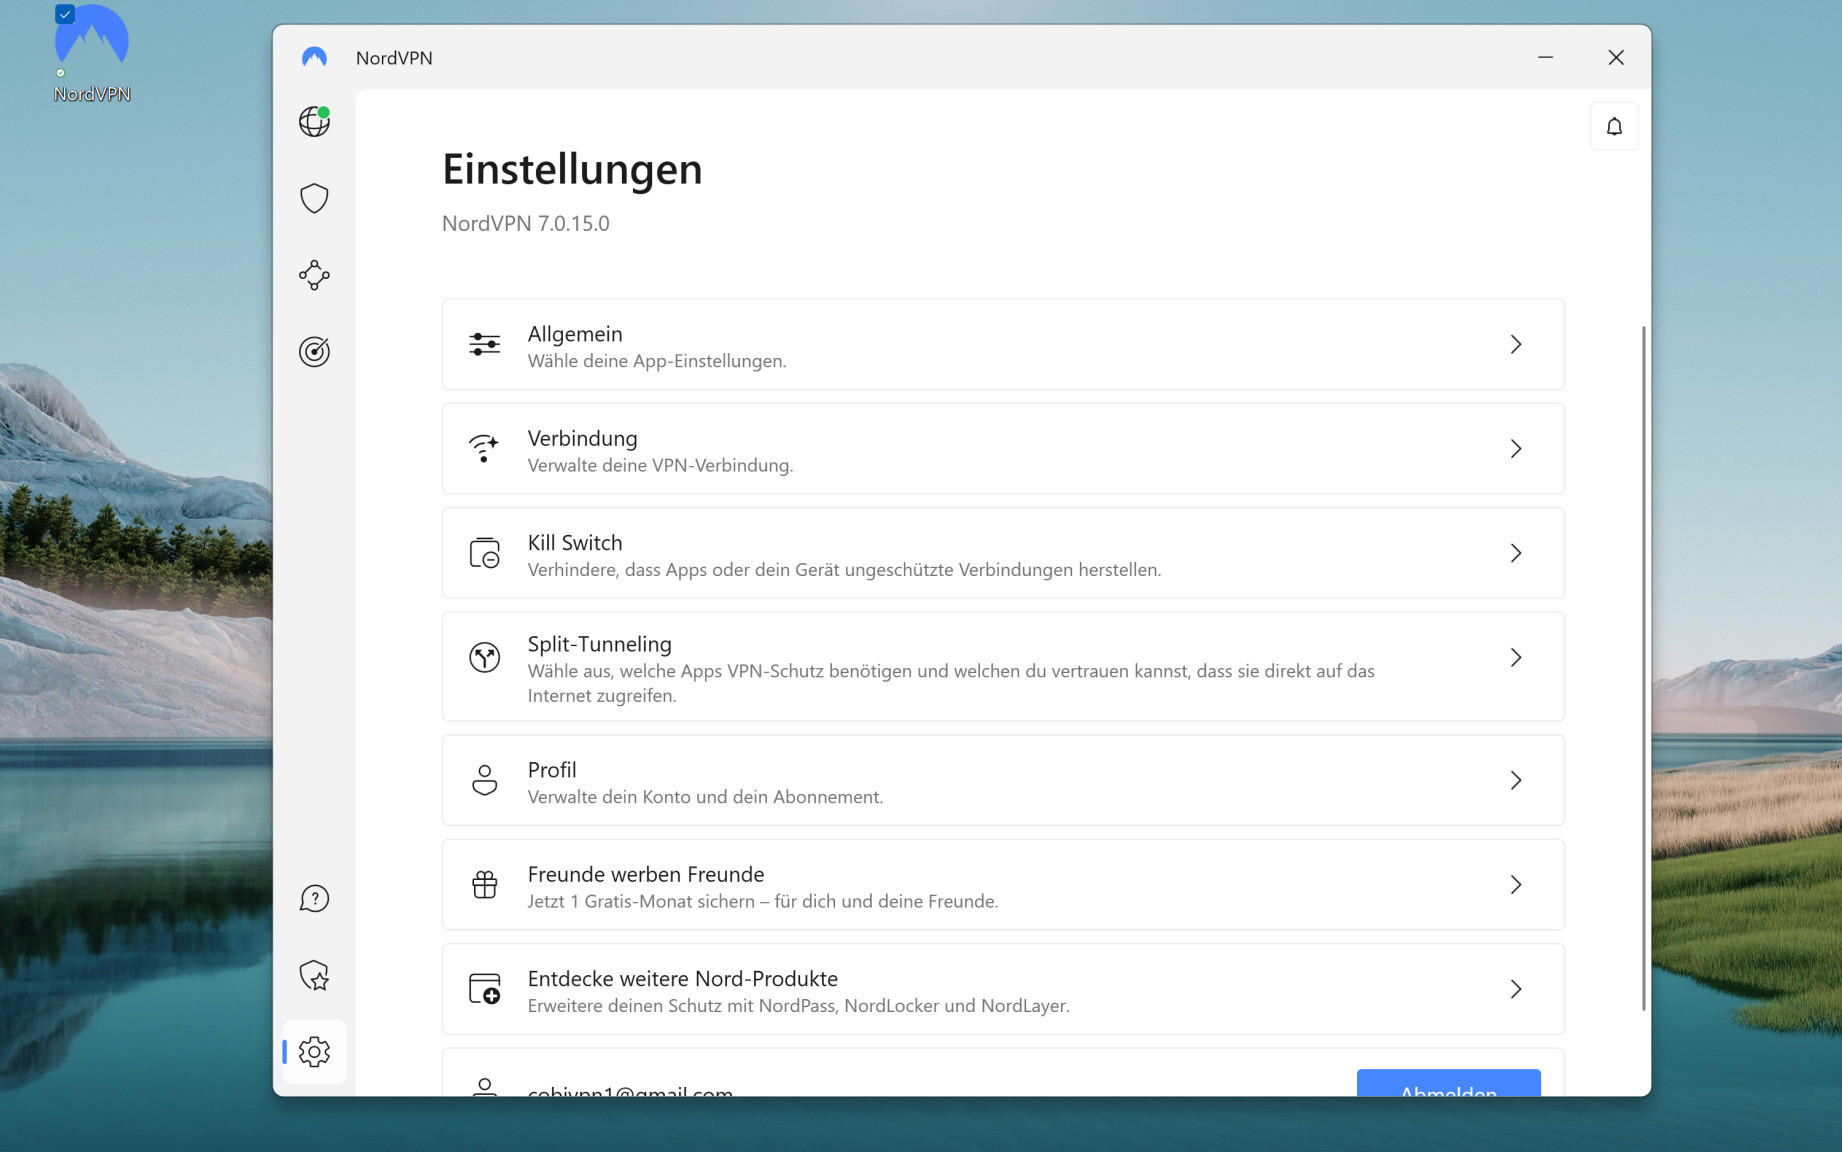Viewport: 1842px width, 1152px height.
Task: Open the Verbindung menu entry title
Action: tap(582, 438)
